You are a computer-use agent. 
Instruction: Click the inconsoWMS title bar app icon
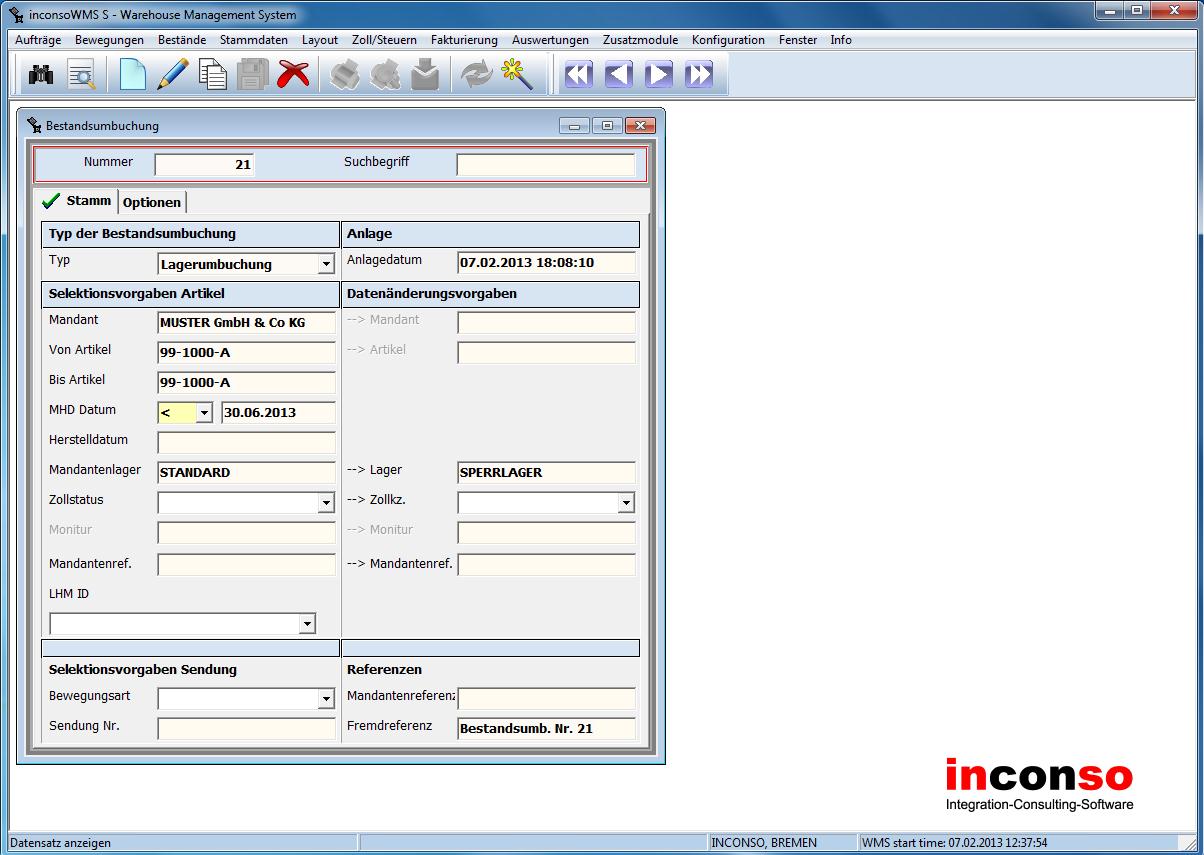click(15, 15)
